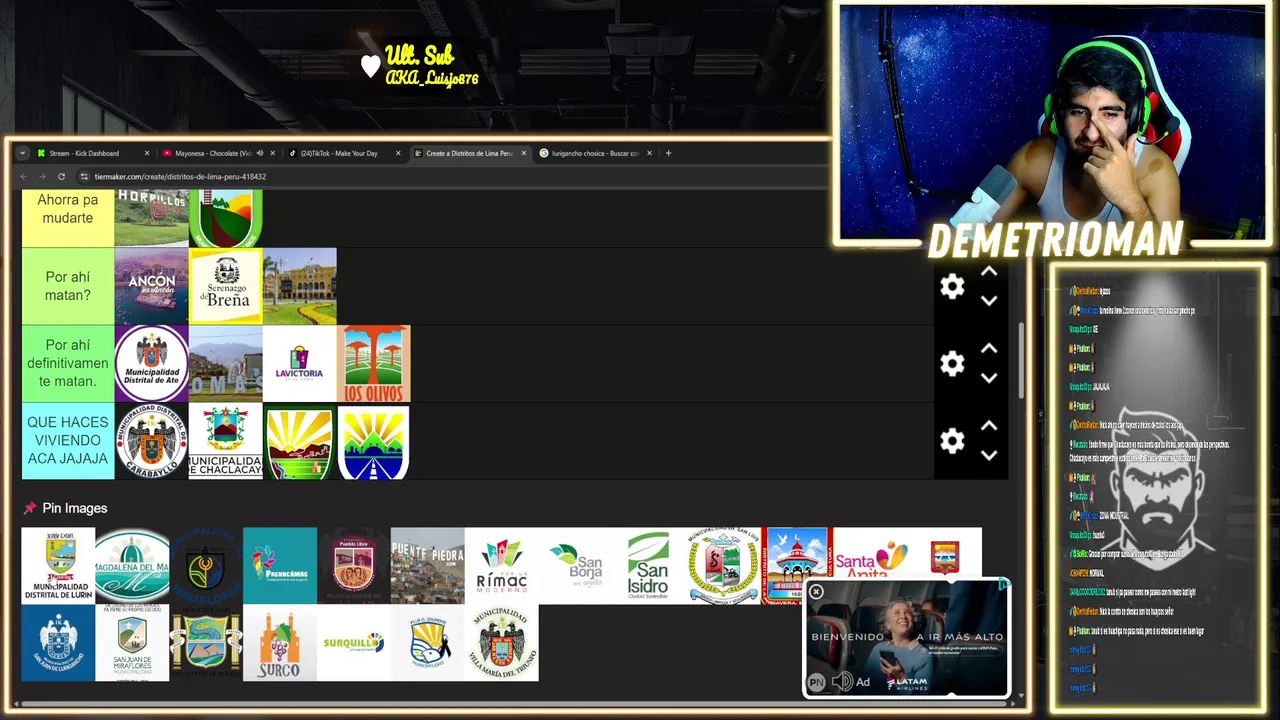Pick the Pueblo Libre logo
The width and height of the screenshot is (1280, 720).
[354, 565]
